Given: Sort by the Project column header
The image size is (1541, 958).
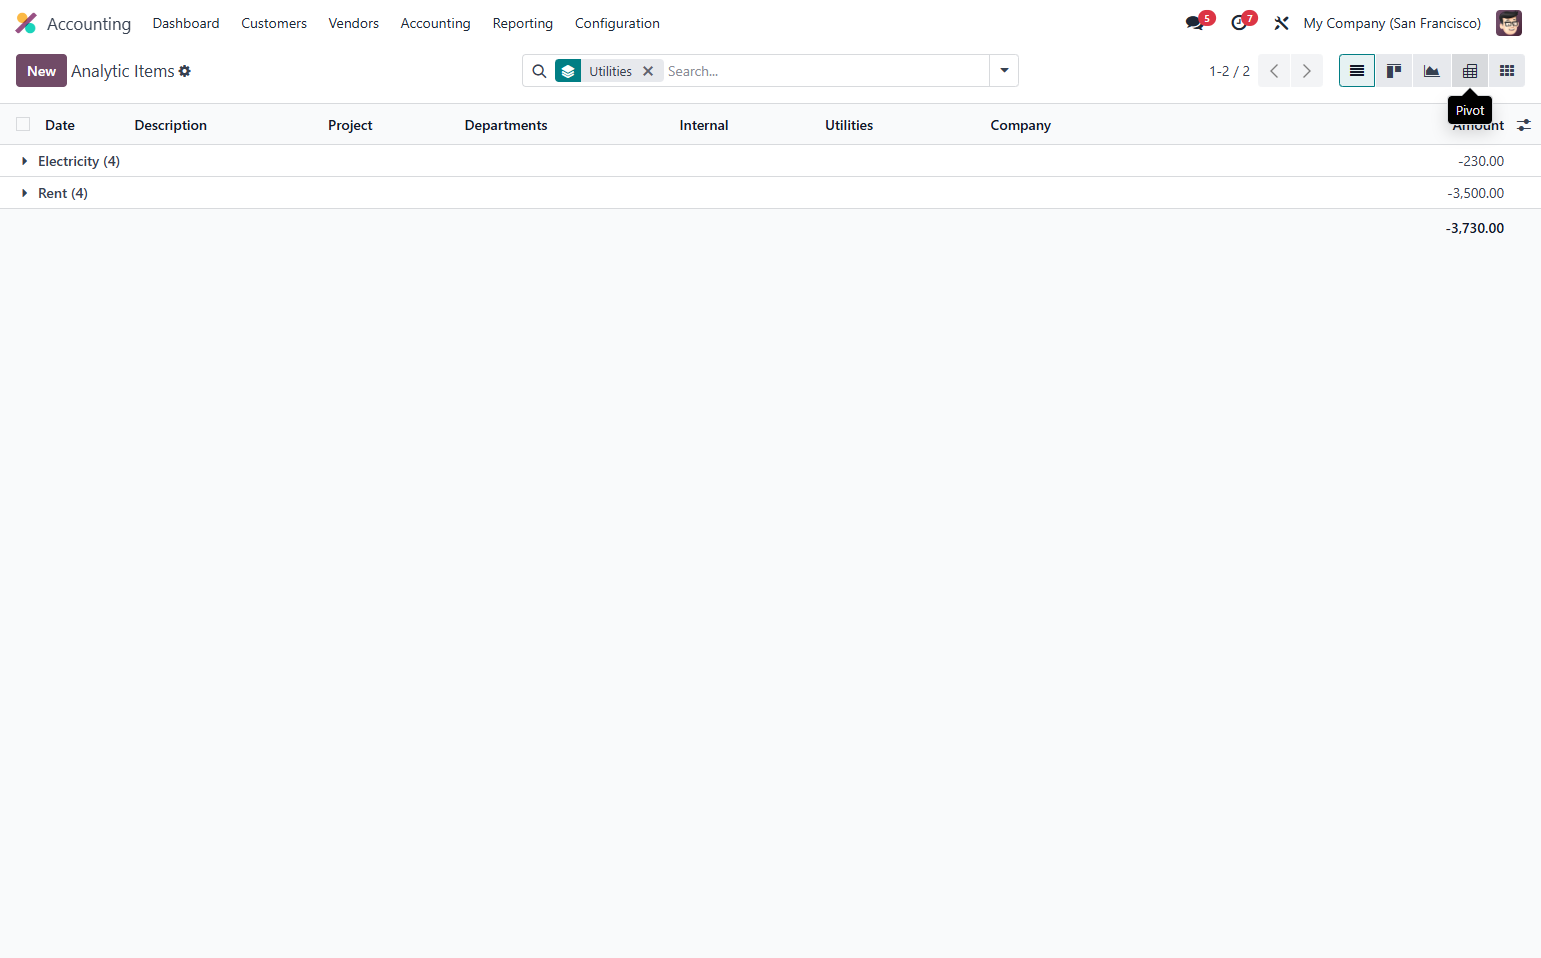Looking at the screenshot, I should point(350,125).
